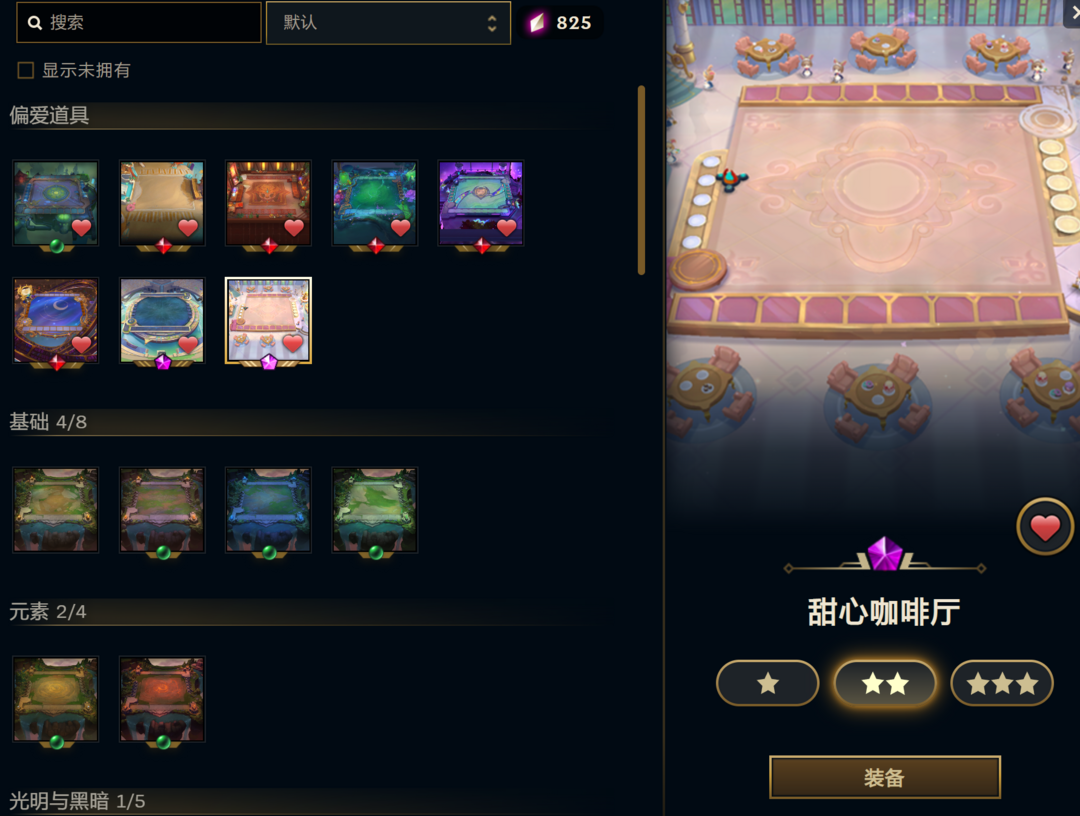
Task: Toggle favorite heart on 甜心咖啡厅 preview
Action: coord(1044,527)
